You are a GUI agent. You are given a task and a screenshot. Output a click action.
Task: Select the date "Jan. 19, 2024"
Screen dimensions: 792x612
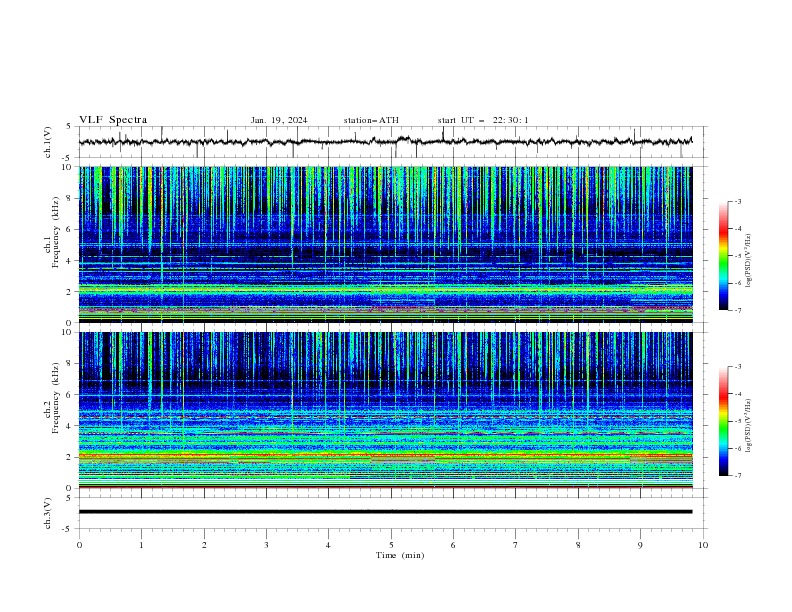[279, 120]
